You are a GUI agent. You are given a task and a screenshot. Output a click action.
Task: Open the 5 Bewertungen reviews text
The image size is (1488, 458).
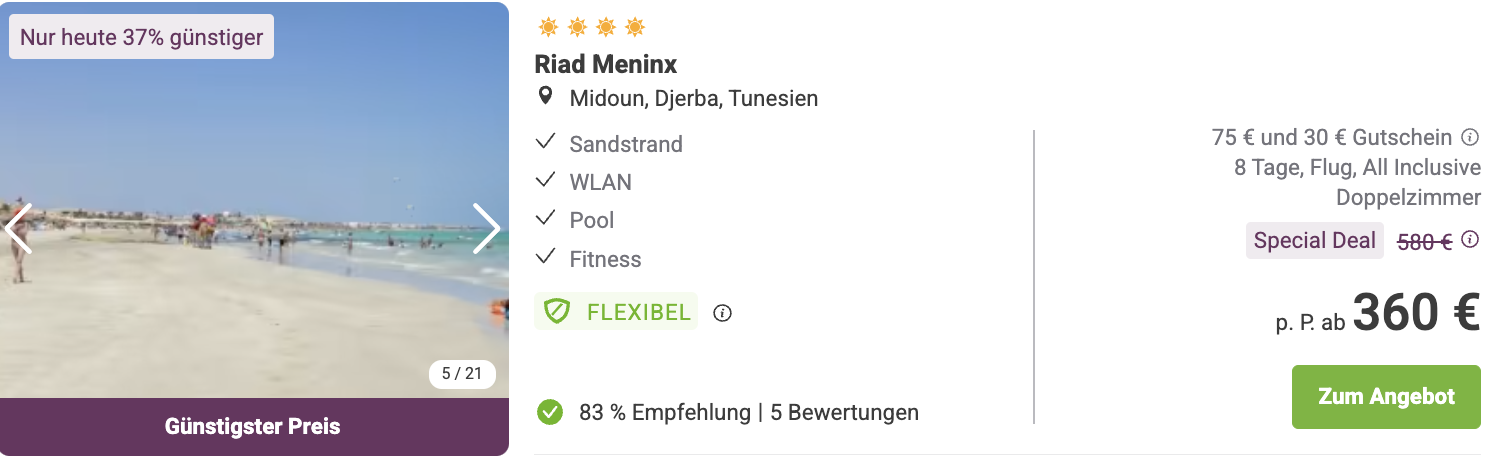click(845, 412)
